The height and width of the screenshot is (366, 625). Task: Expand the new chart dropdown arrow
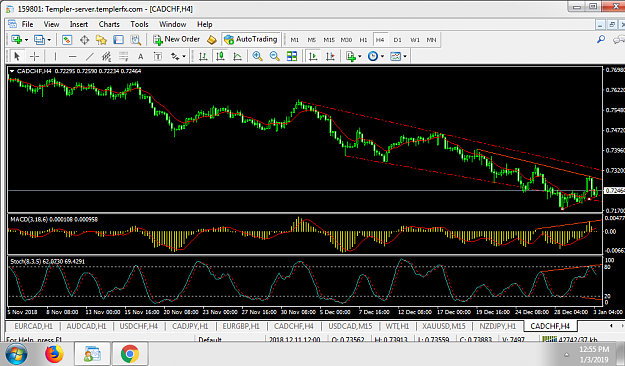[26, 40]
